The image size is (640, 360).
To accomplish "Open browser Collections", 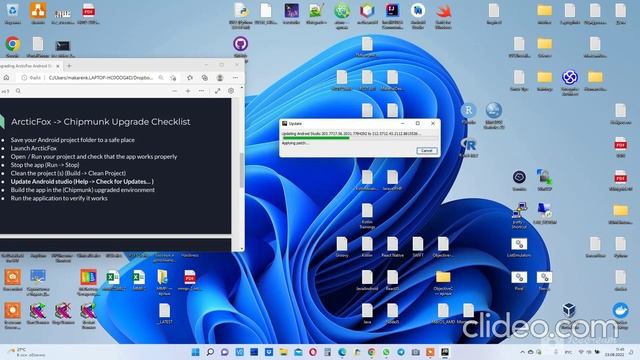I will 204,78.
